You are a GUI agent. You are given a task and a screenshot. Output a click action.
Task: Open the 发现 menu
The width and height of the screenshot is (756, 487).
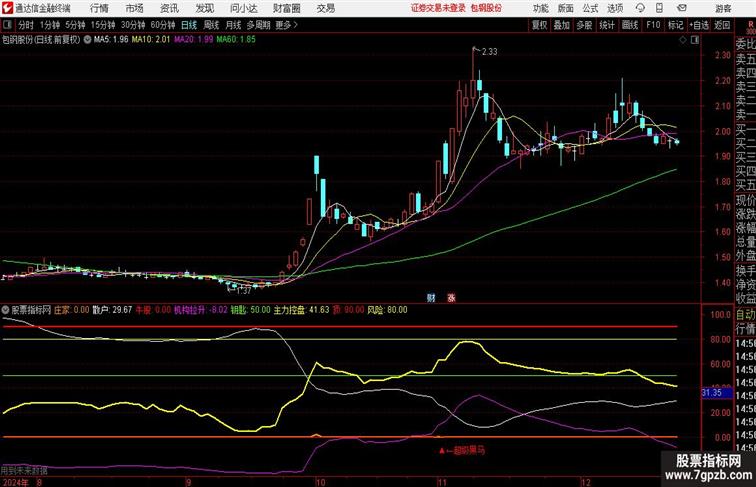tap(204, 8)
